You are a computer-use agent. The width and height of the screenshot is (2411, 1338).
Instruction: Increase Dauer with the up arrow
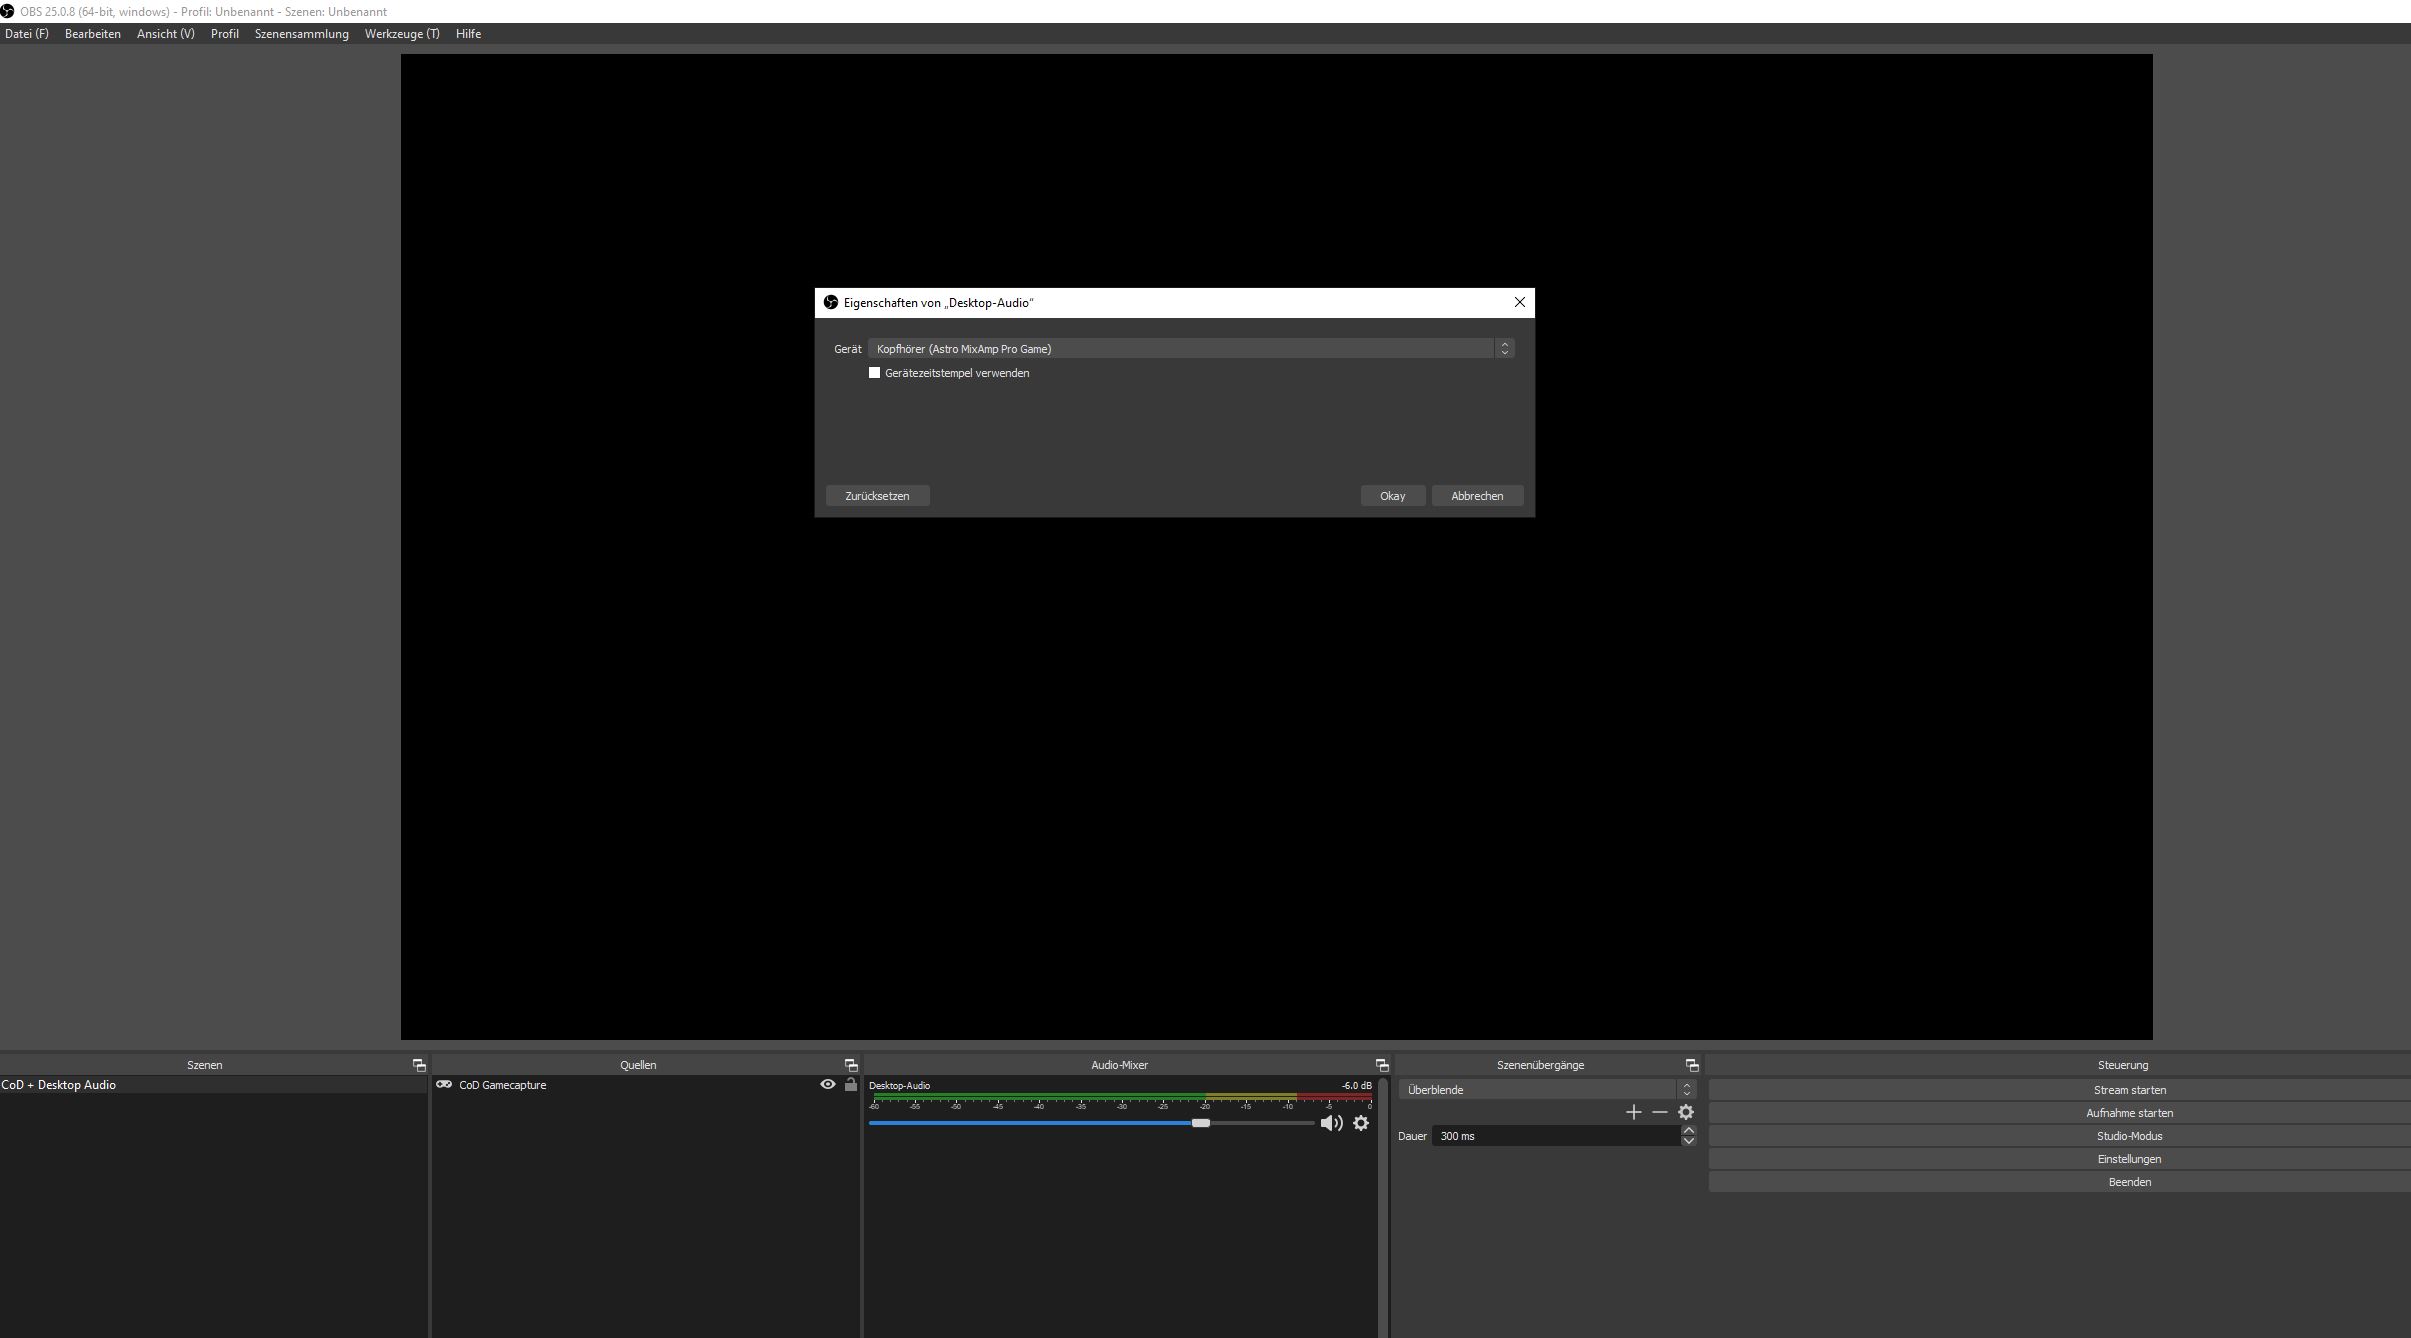[x=1689, y=1130]
